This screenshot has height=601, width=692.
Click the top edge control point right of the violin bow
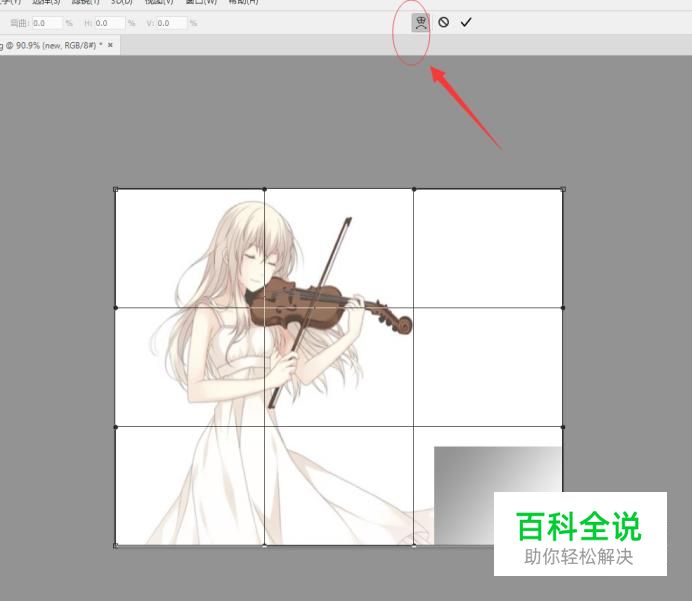414,189
